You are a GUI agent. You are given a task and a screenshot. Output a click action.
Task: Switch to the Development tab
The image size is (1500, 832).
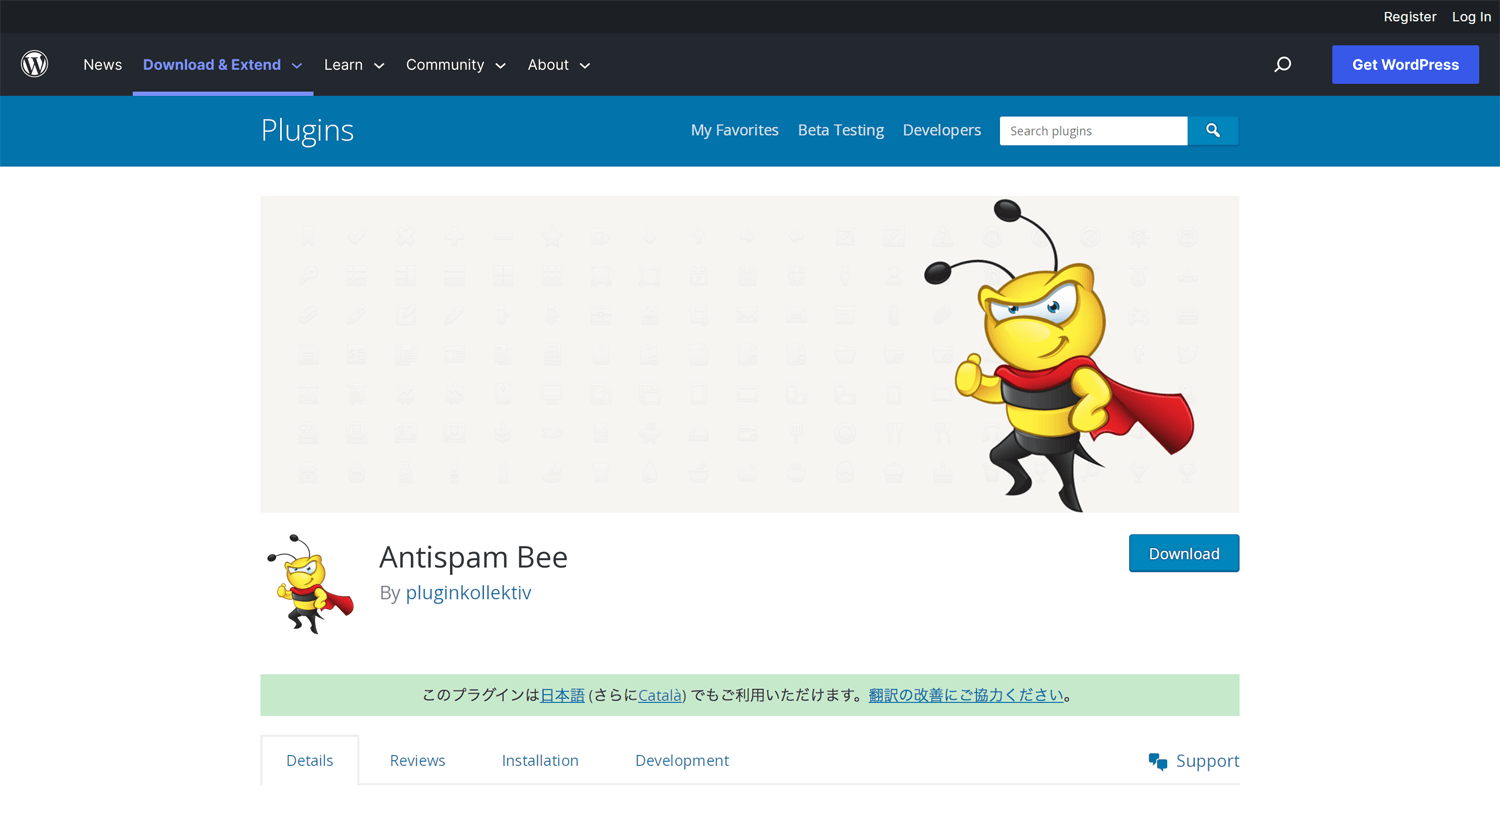[x=682, y=760]
